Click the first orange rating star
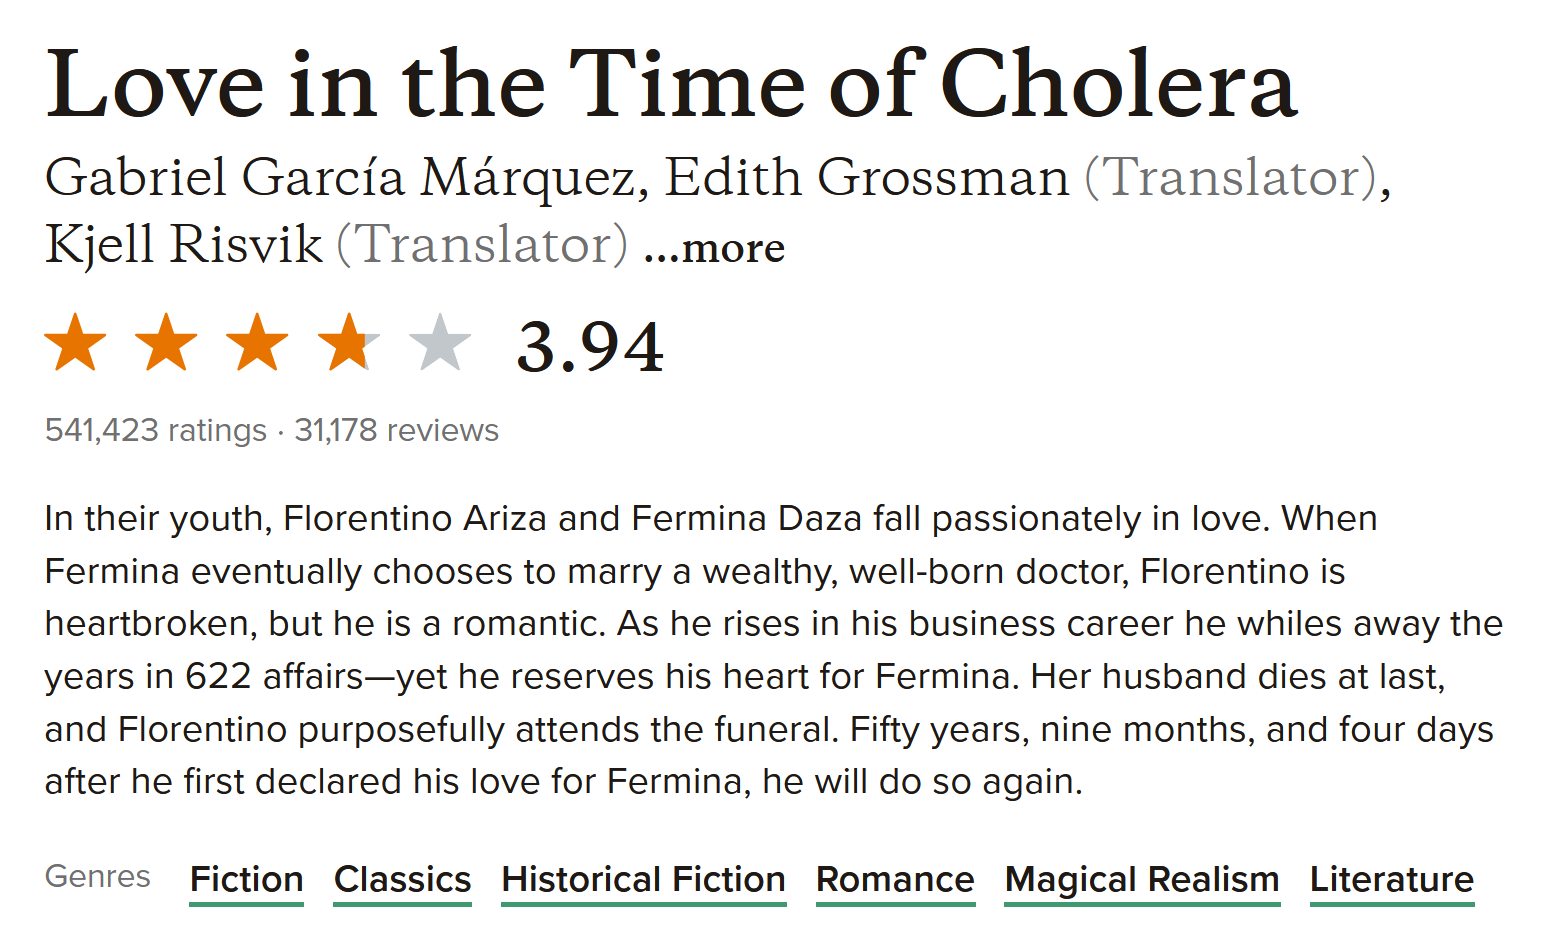 pos(75,342)
